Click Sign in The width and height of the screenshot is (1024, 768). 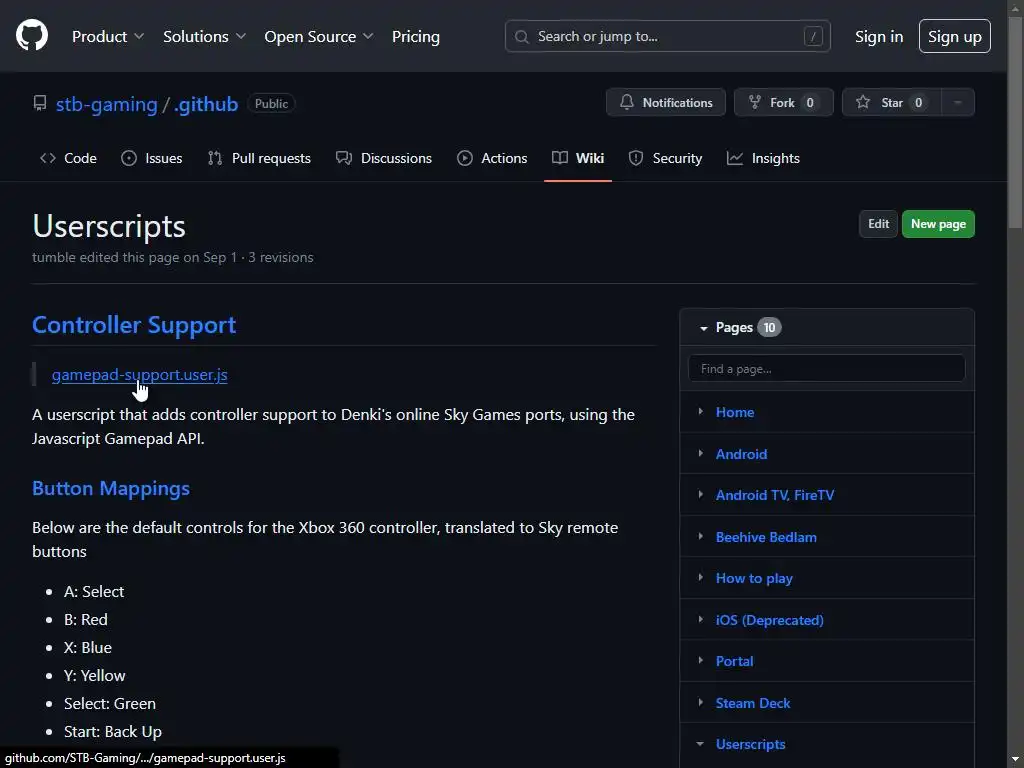point(879,37)
